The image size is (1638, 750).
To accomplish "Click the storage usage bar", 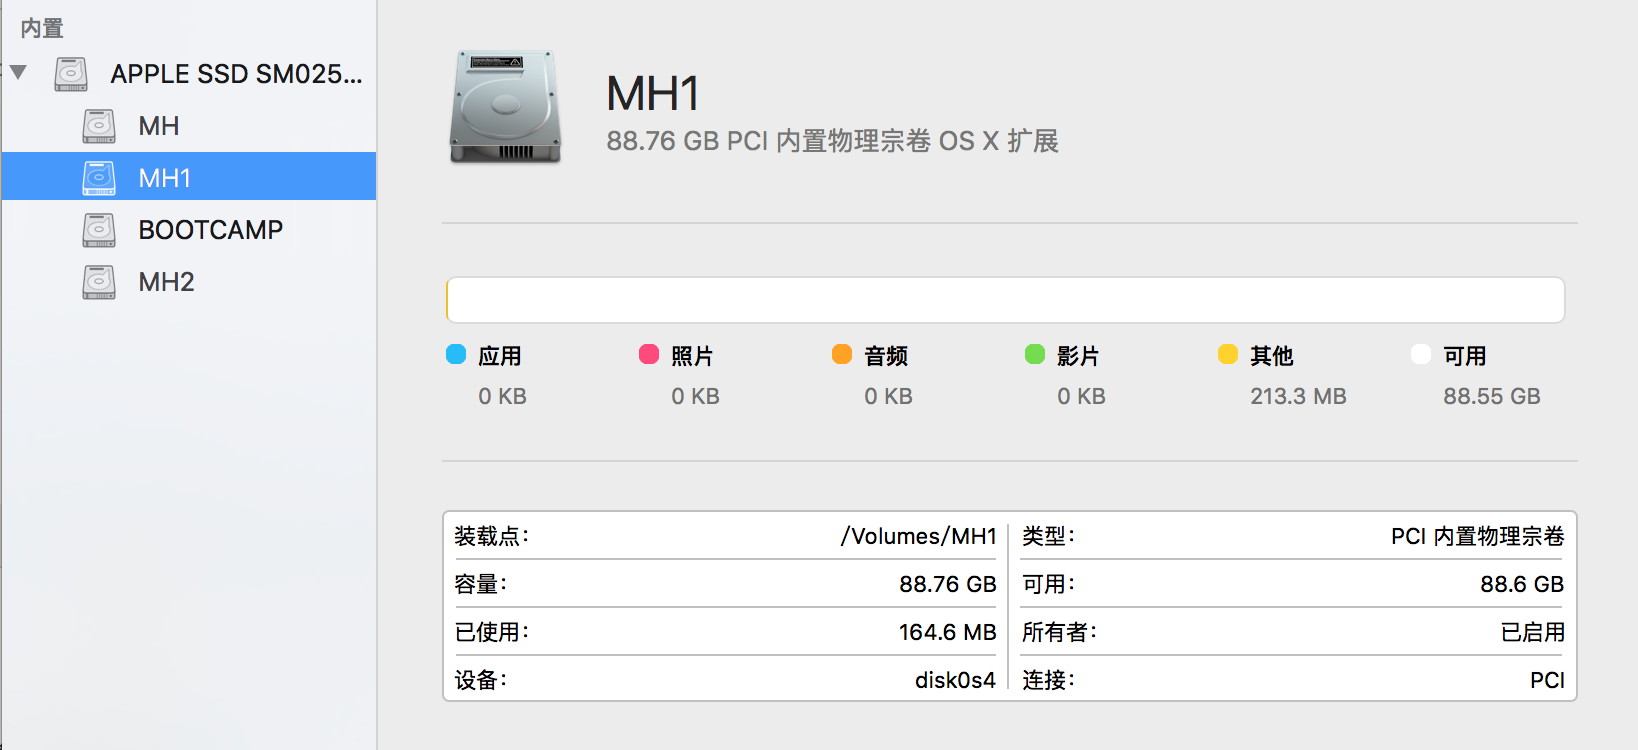I will coord(1005,300).
